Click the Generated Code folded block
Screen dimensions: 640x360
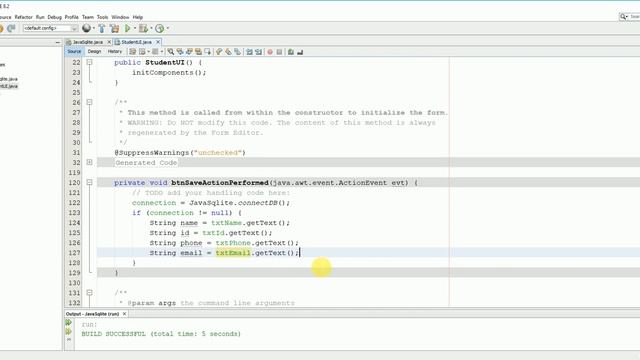(x=146, y=162)
